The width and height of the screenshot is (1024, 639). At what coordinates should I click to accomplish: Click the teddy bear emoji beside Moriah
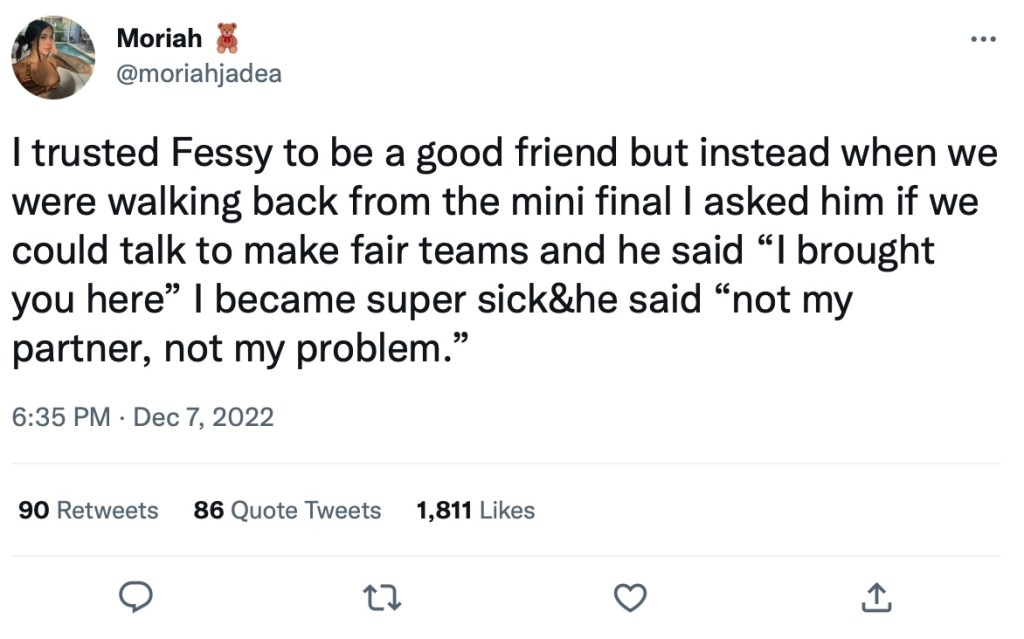227,38
